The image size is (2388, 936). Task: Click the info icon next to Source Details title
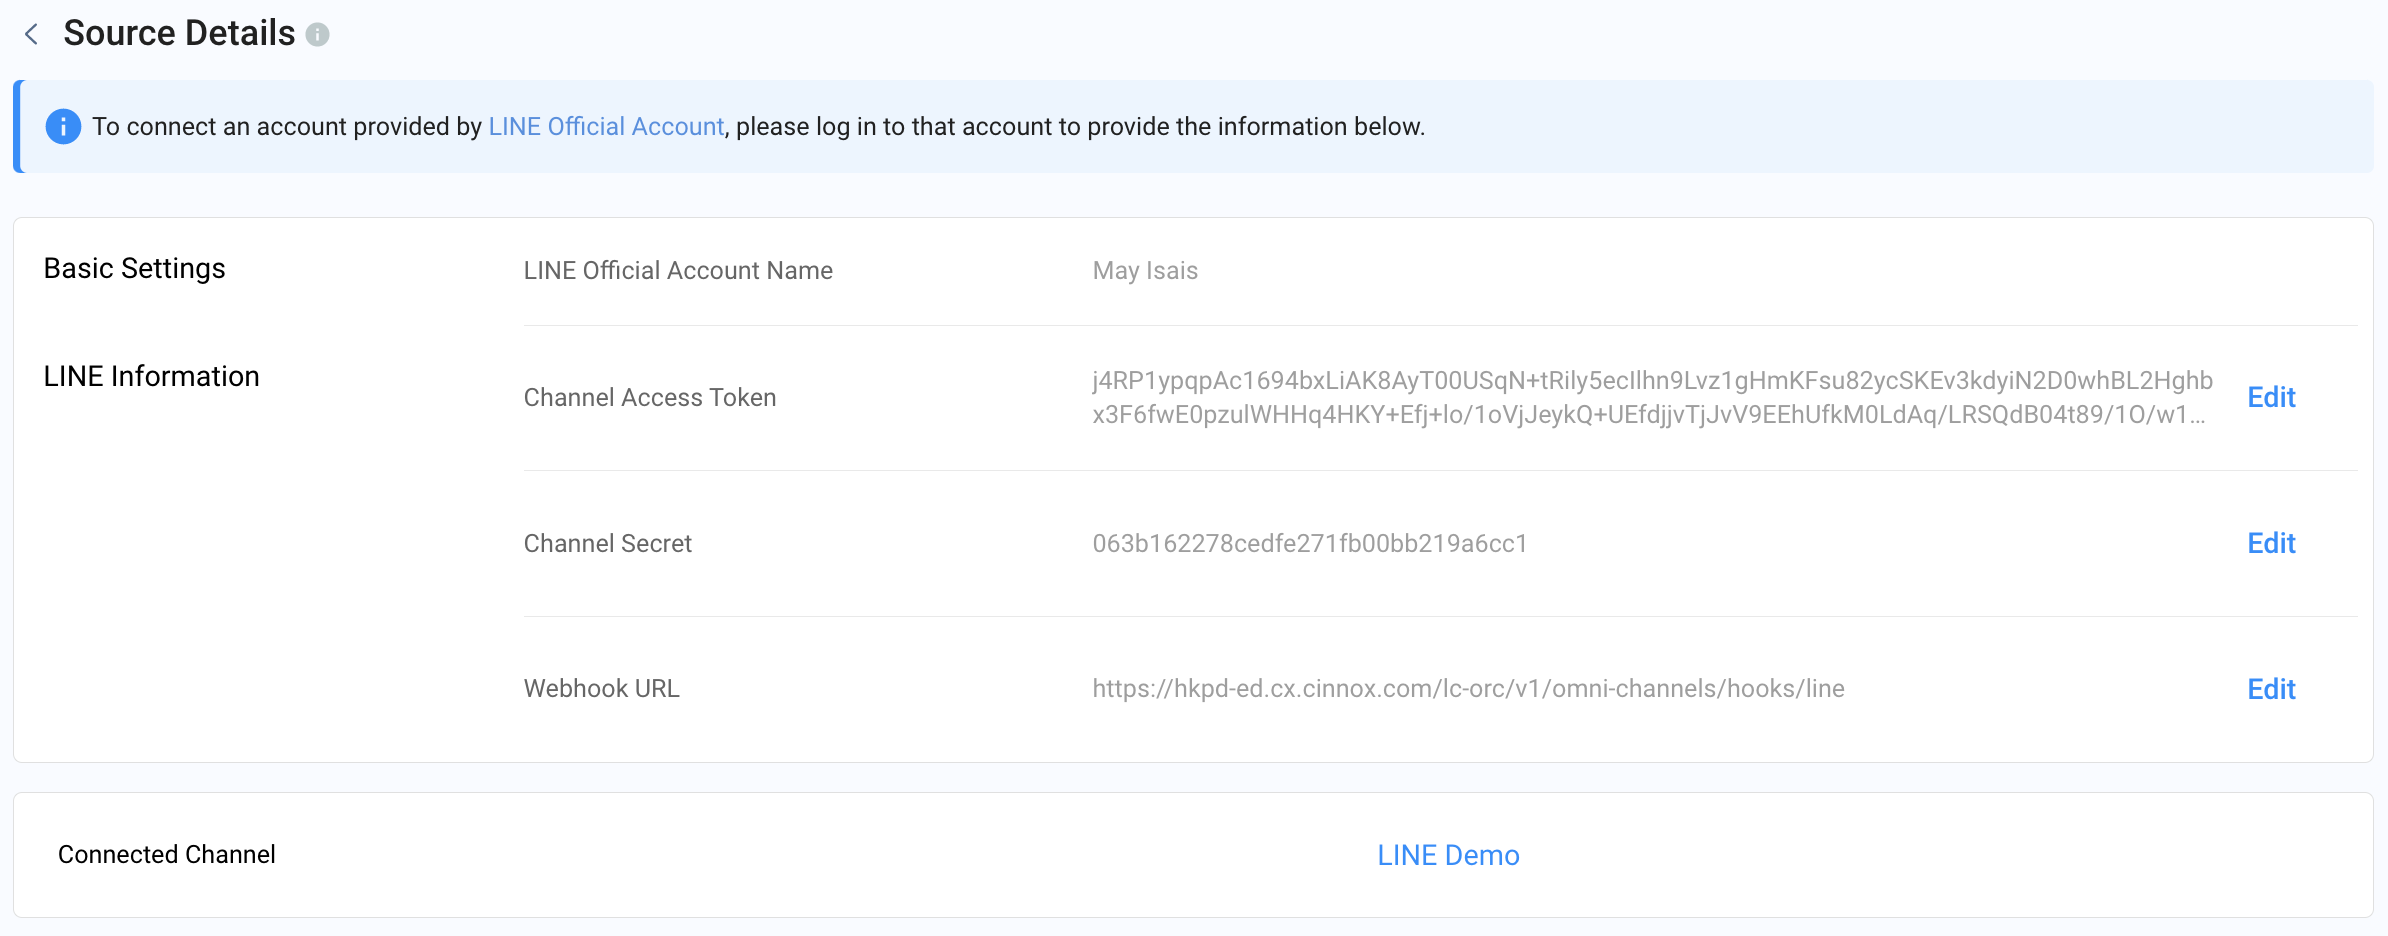click(317, 35)
